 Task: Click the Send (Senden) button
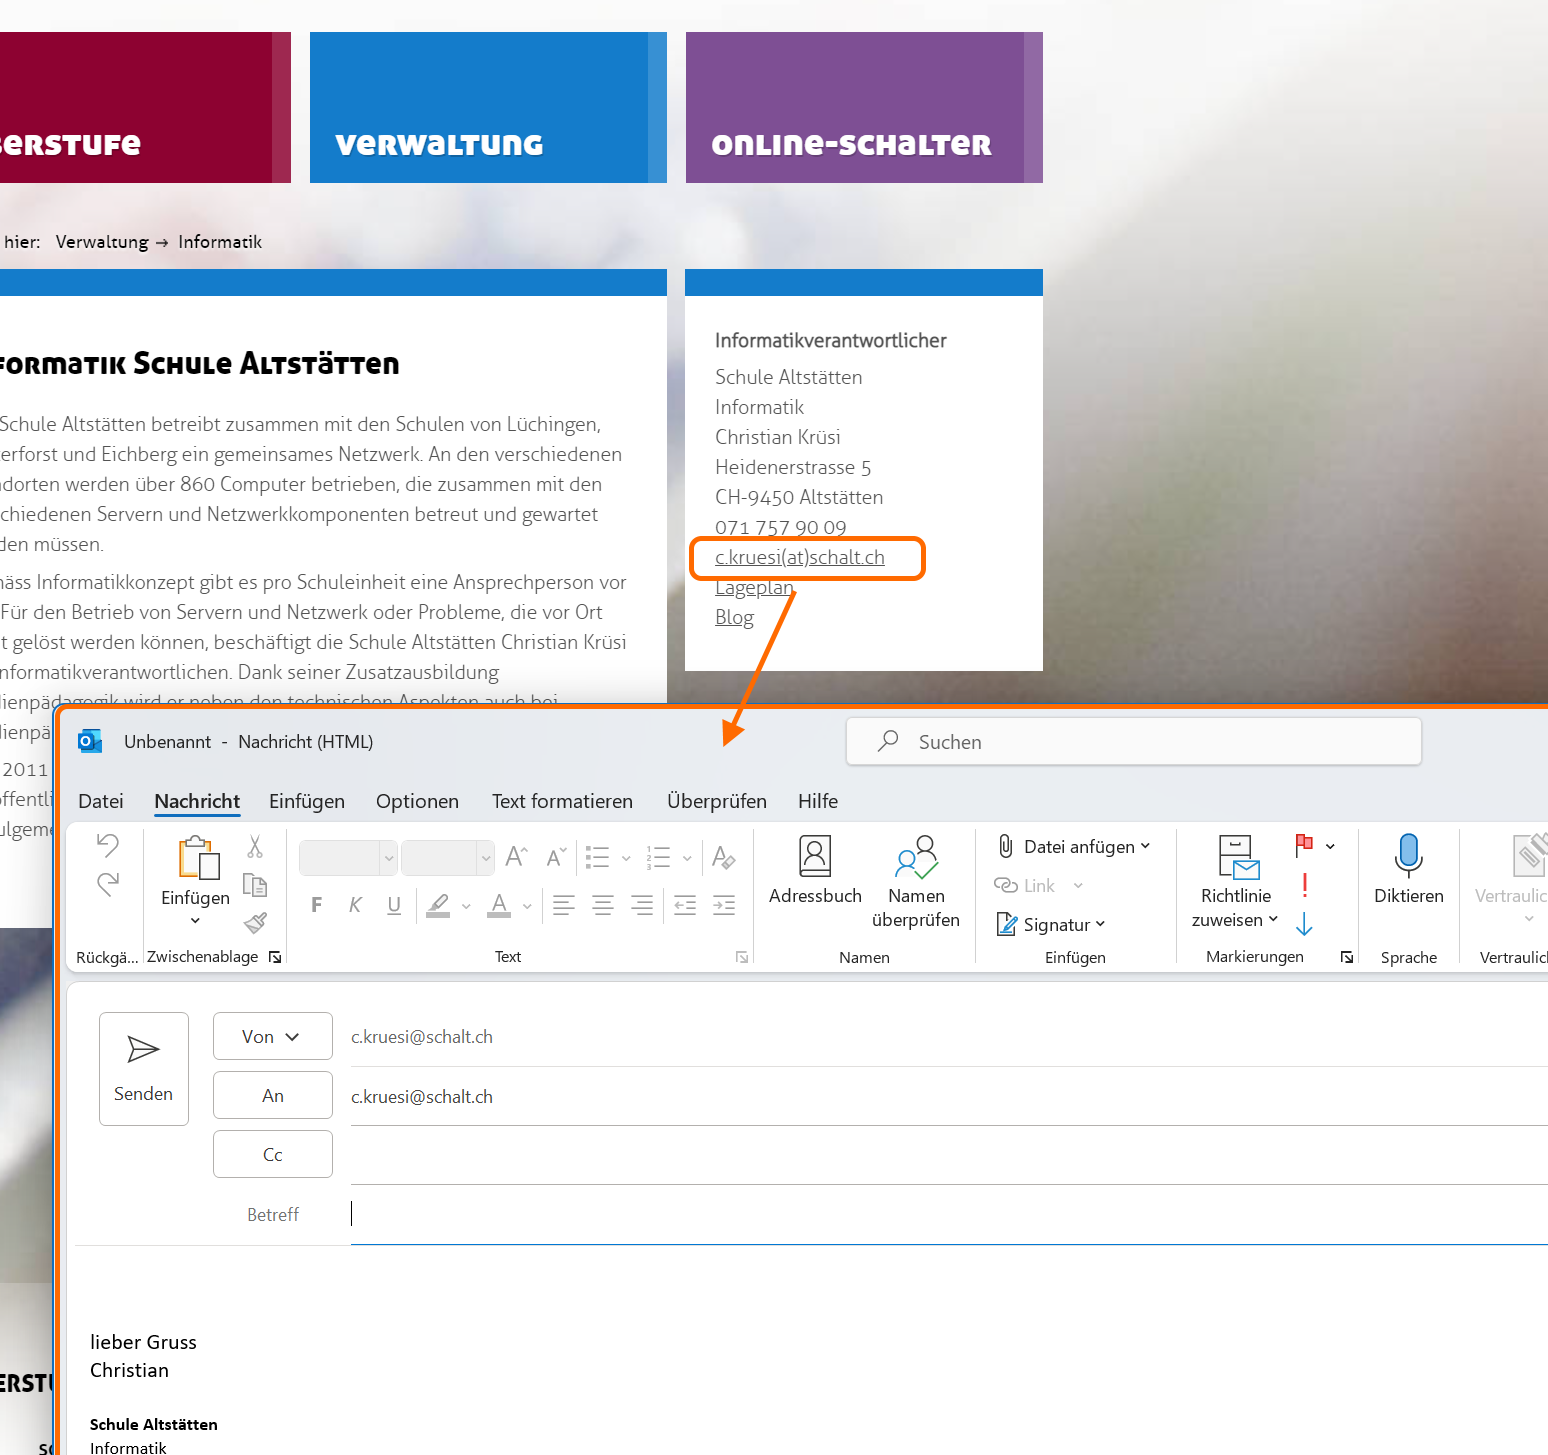[x=143, y=1068]
